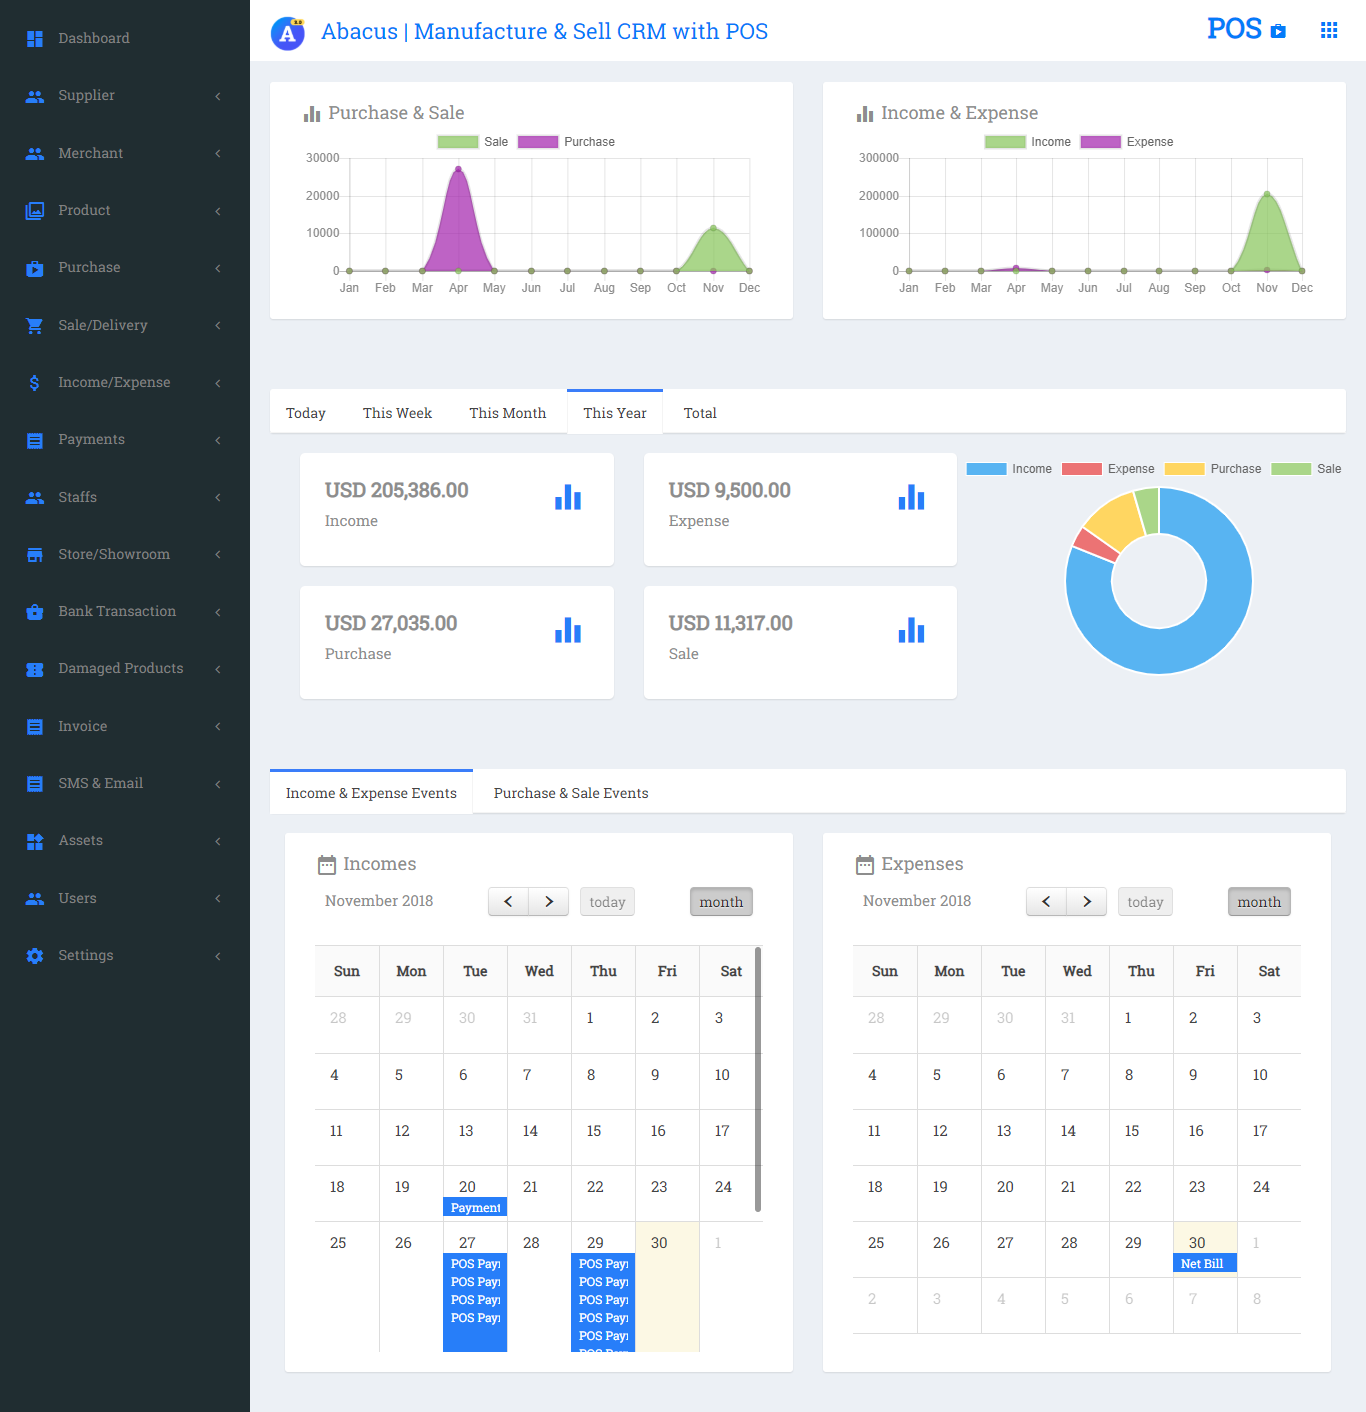The width and height of the screenshot is (1366, 1412).
Task: Click the Bank Transaction briefcase icon
Action: pyautogui.click(x=35, y=612)
